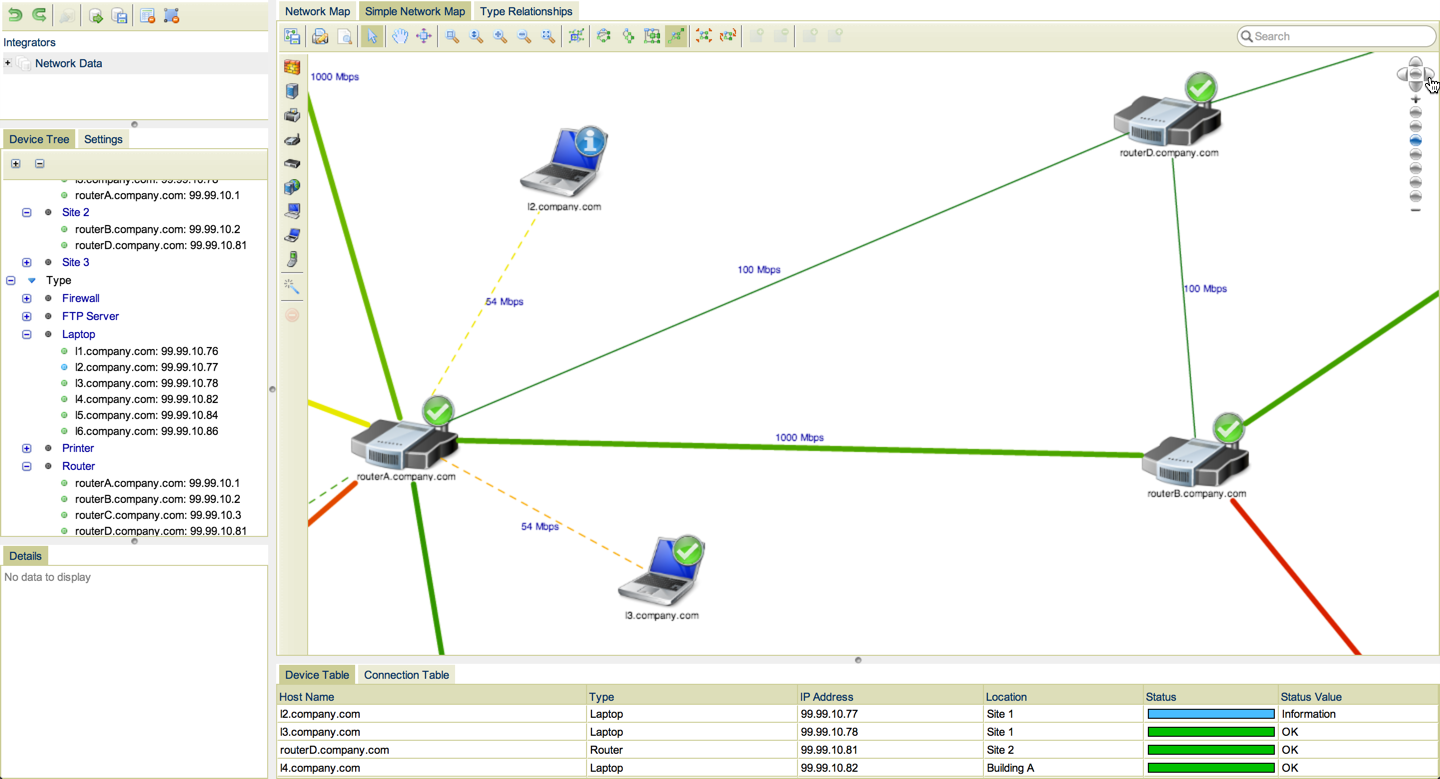1440x779 pixels.
Task: Expand the Site 3 tree node
Action: [27, 262]
